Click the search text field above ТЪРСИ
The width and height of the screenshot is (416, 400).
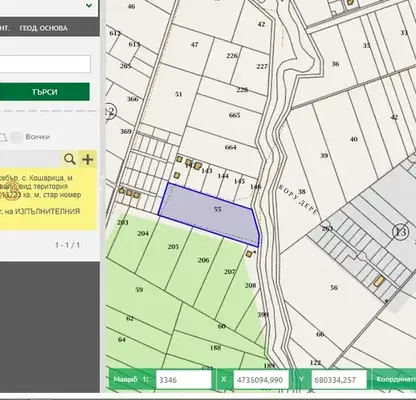[45, 64]
